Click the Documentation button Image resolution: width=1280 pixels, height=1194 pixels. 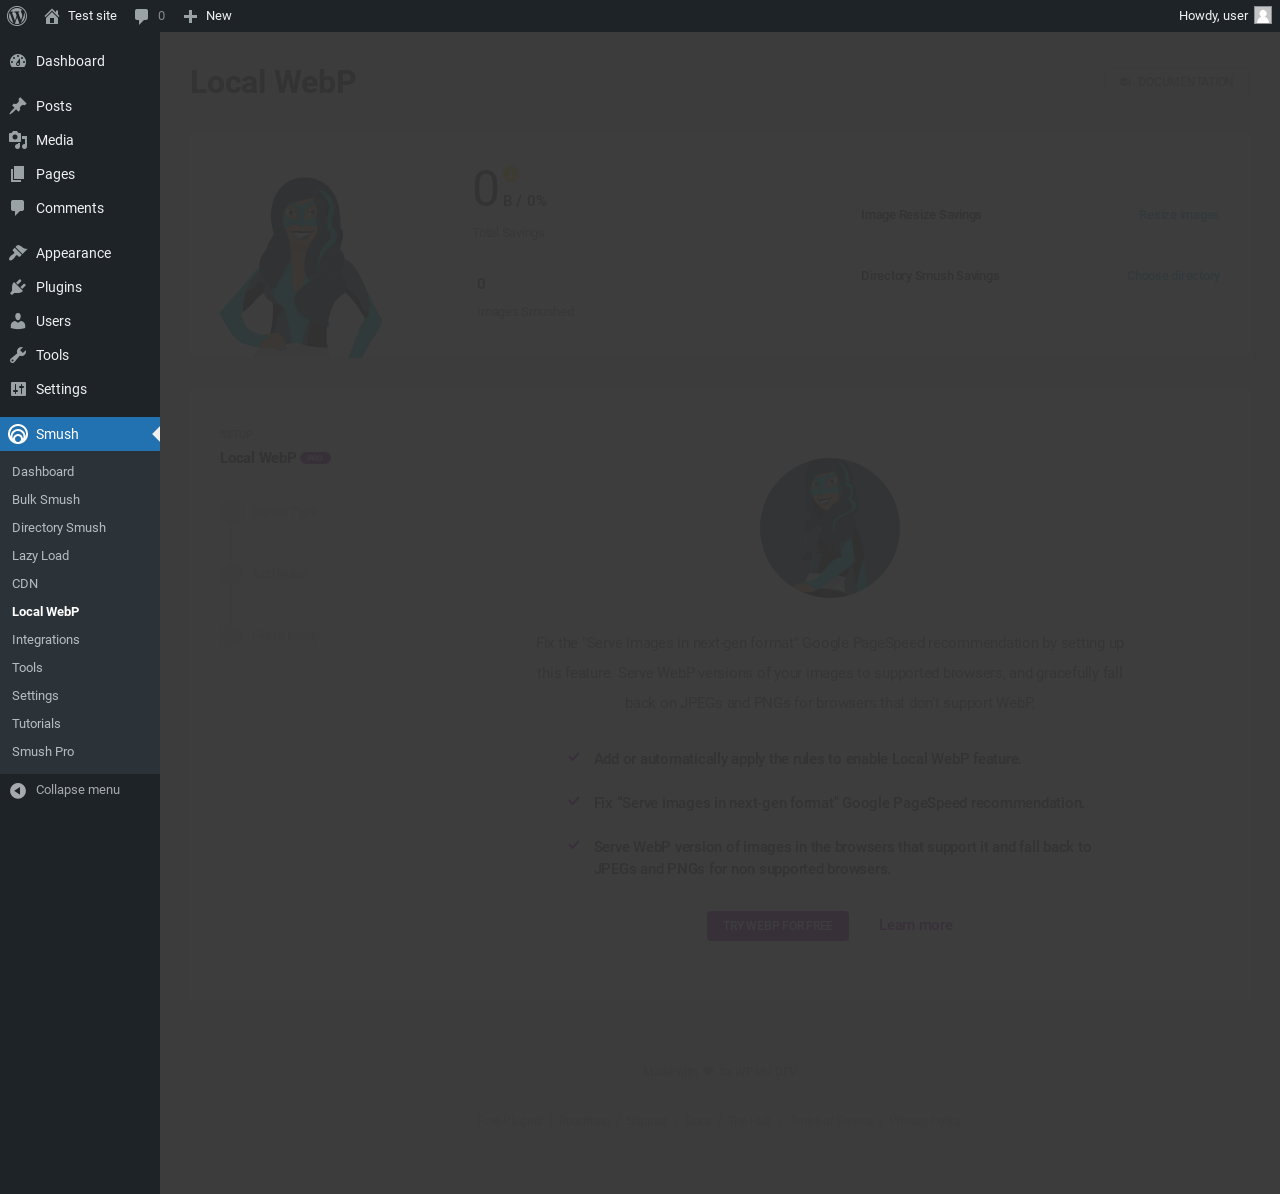point(1177,82)
